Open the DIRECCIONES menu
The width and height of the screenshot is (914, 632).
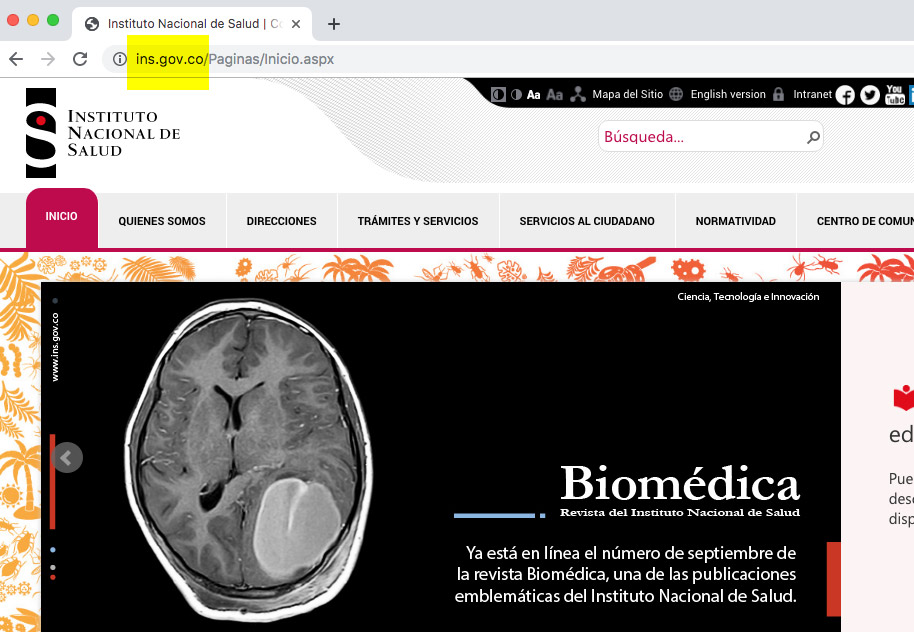(282, 221)
